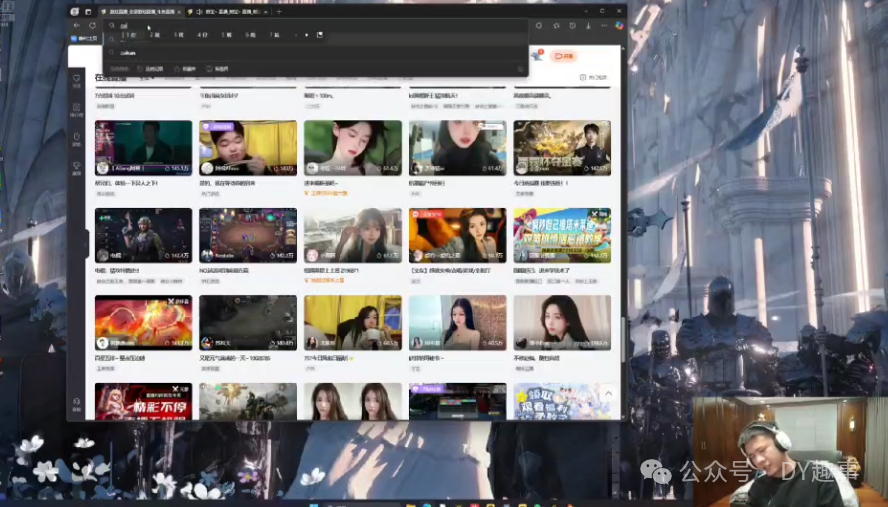Open the Copilot icon in the toolbar

click(619, 25)
